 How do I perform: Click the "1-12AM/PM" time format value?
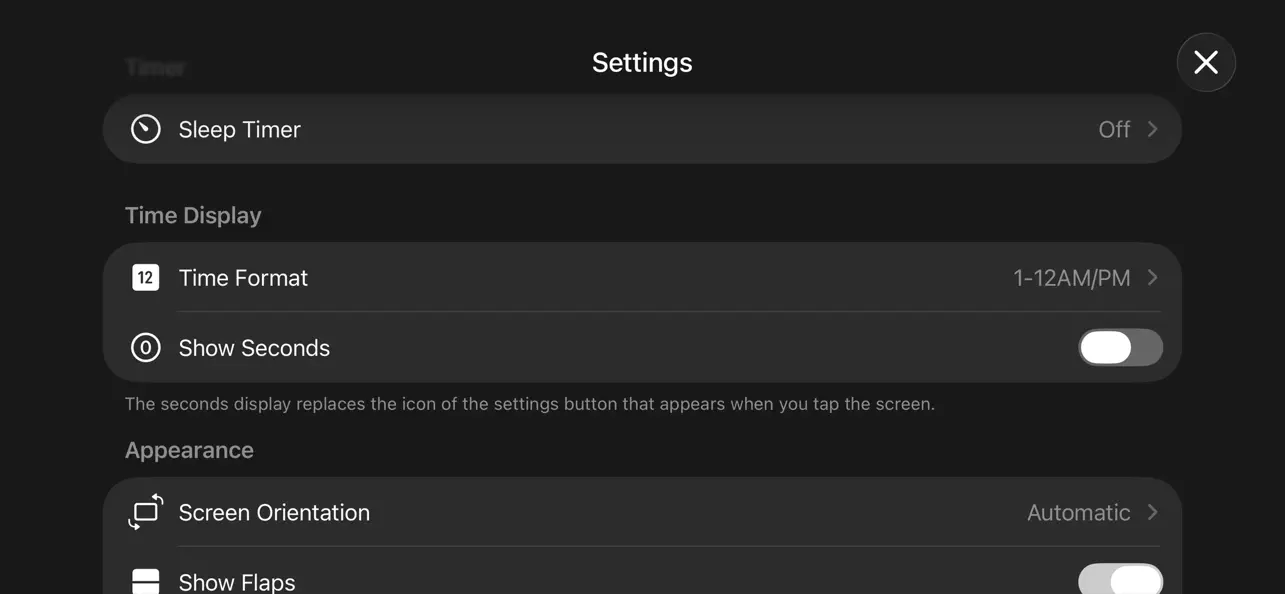point(1072,278)
